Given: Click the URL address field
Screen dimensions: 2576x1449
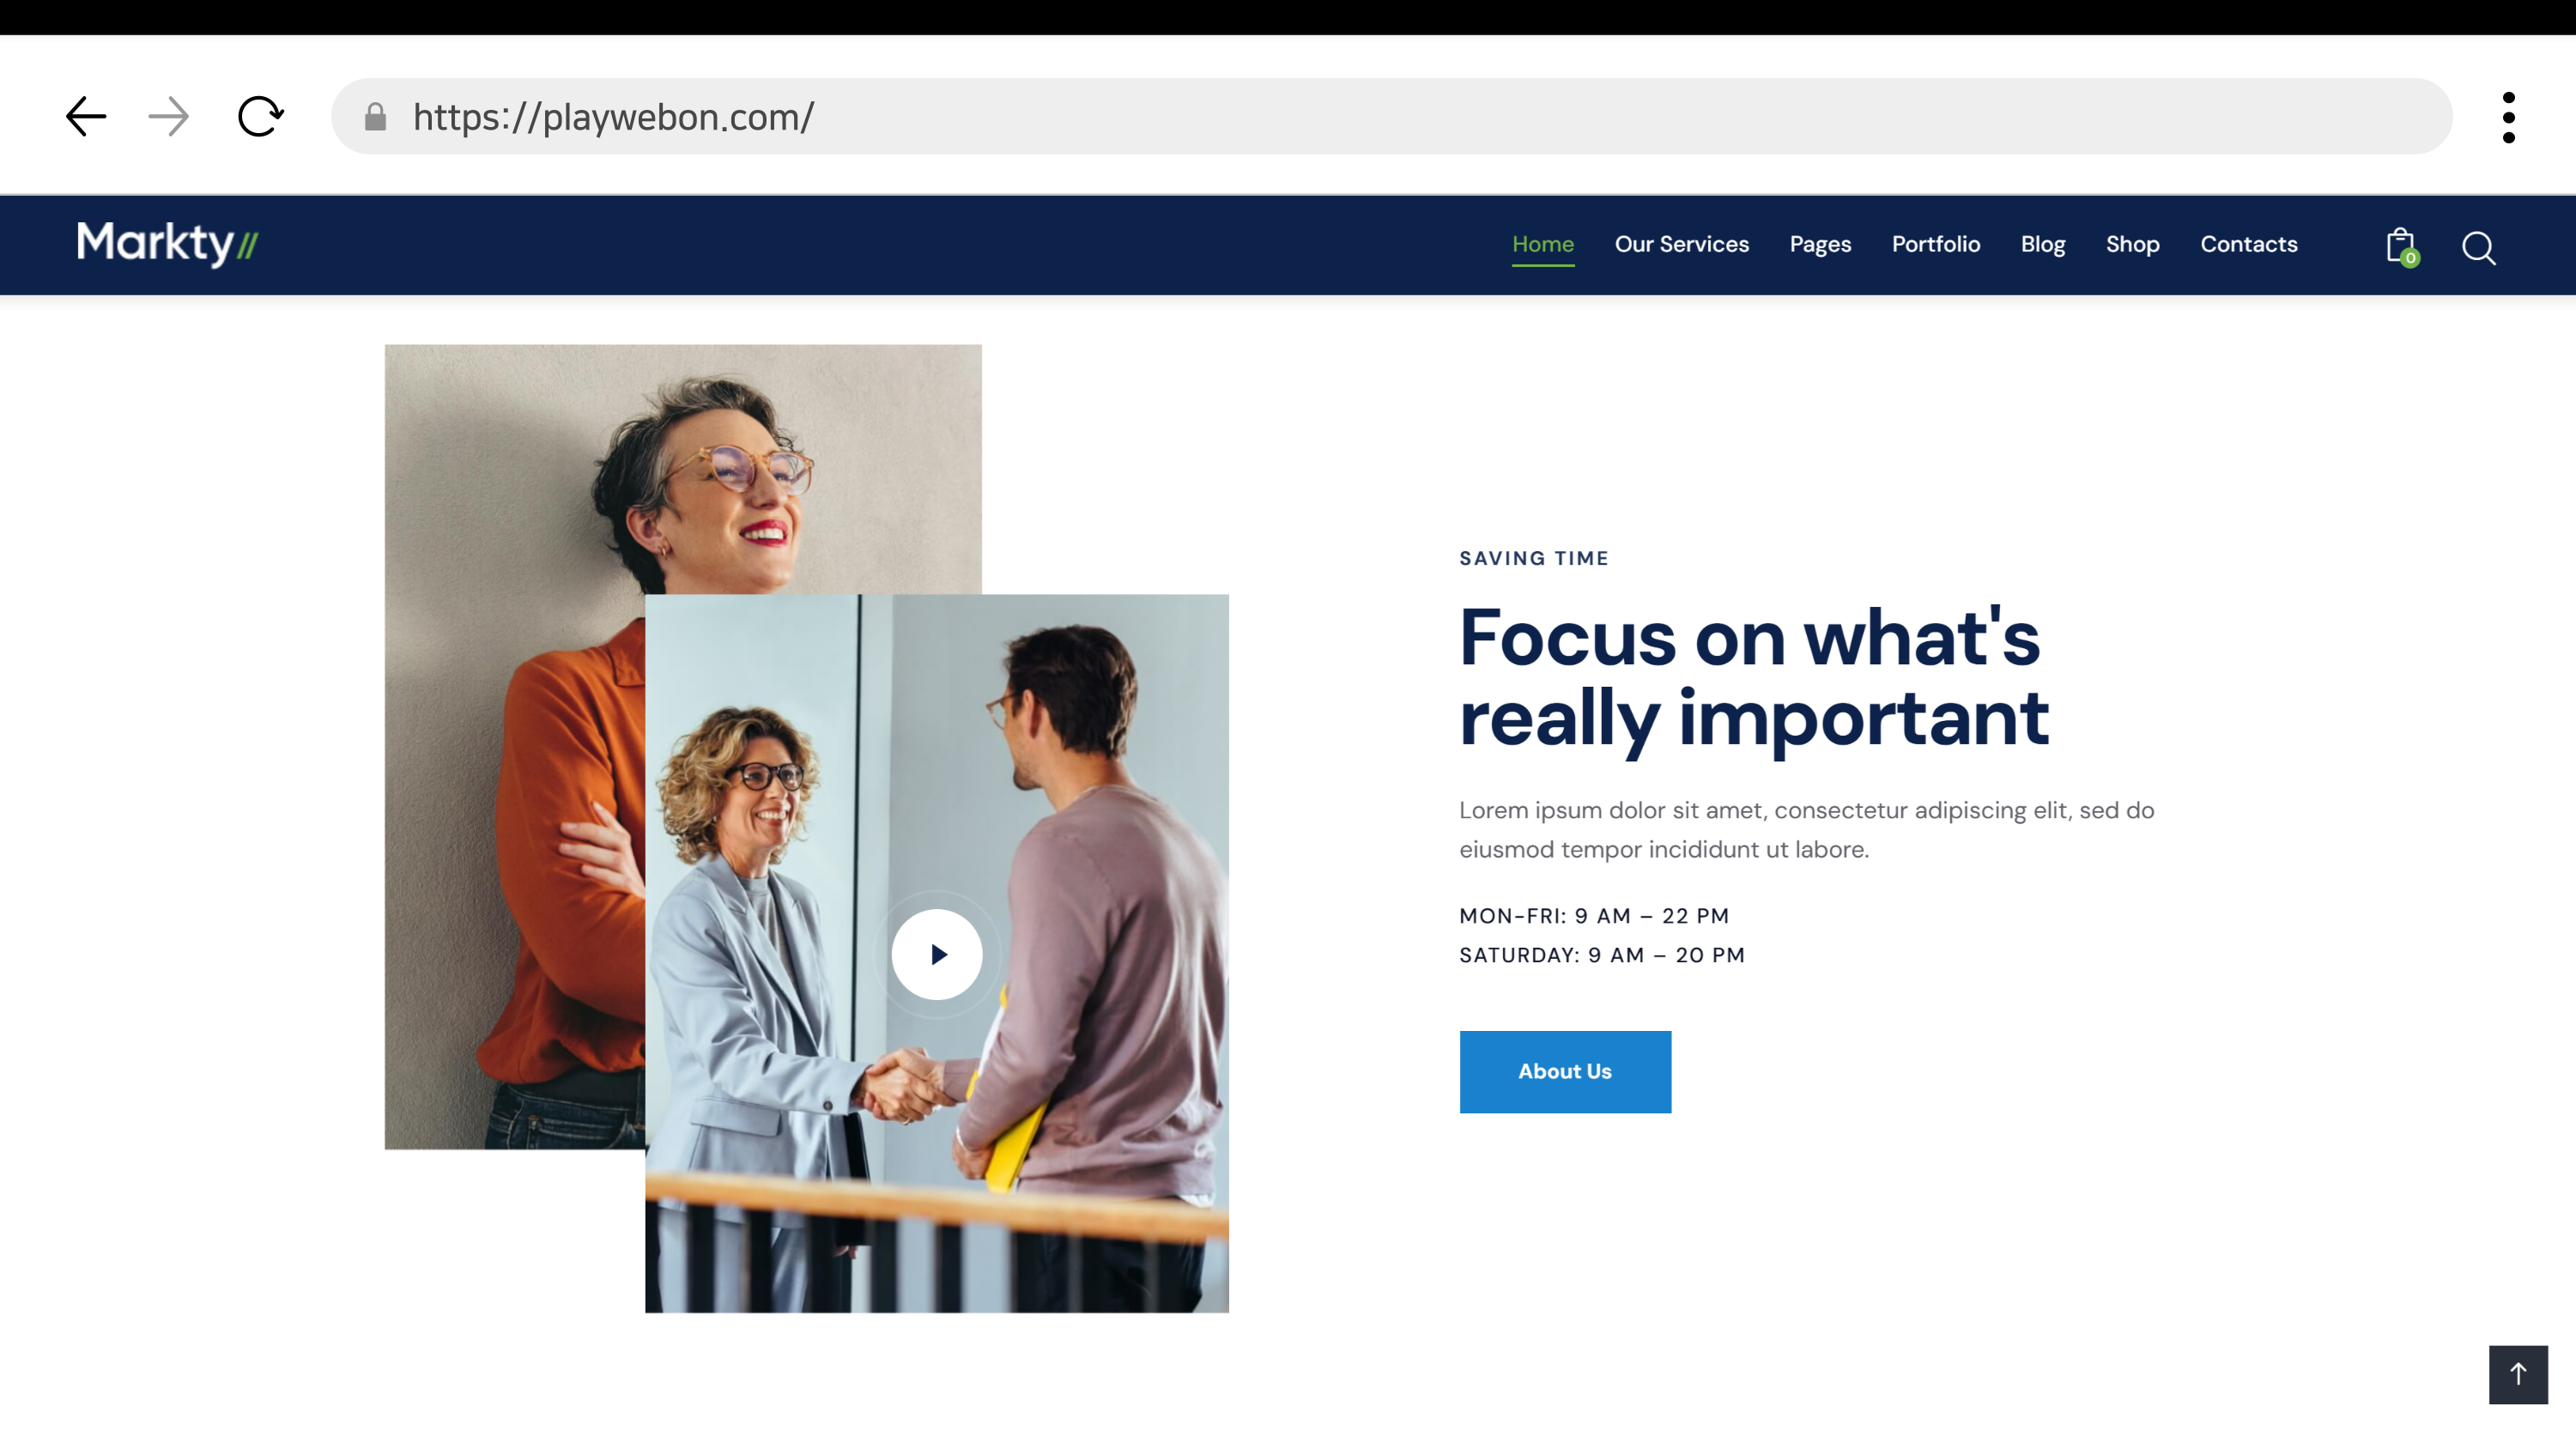Looking at the screenshot, I should tap(1400, 117).
